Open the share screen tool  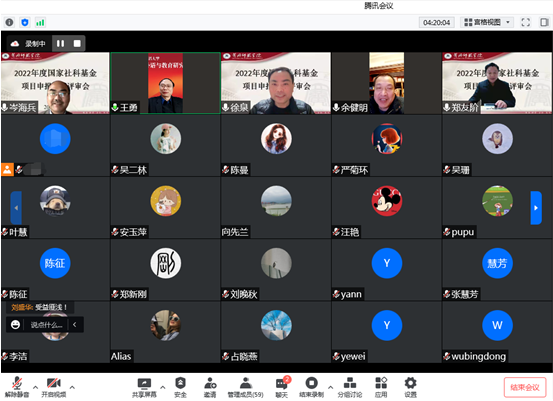click(144, 388)
